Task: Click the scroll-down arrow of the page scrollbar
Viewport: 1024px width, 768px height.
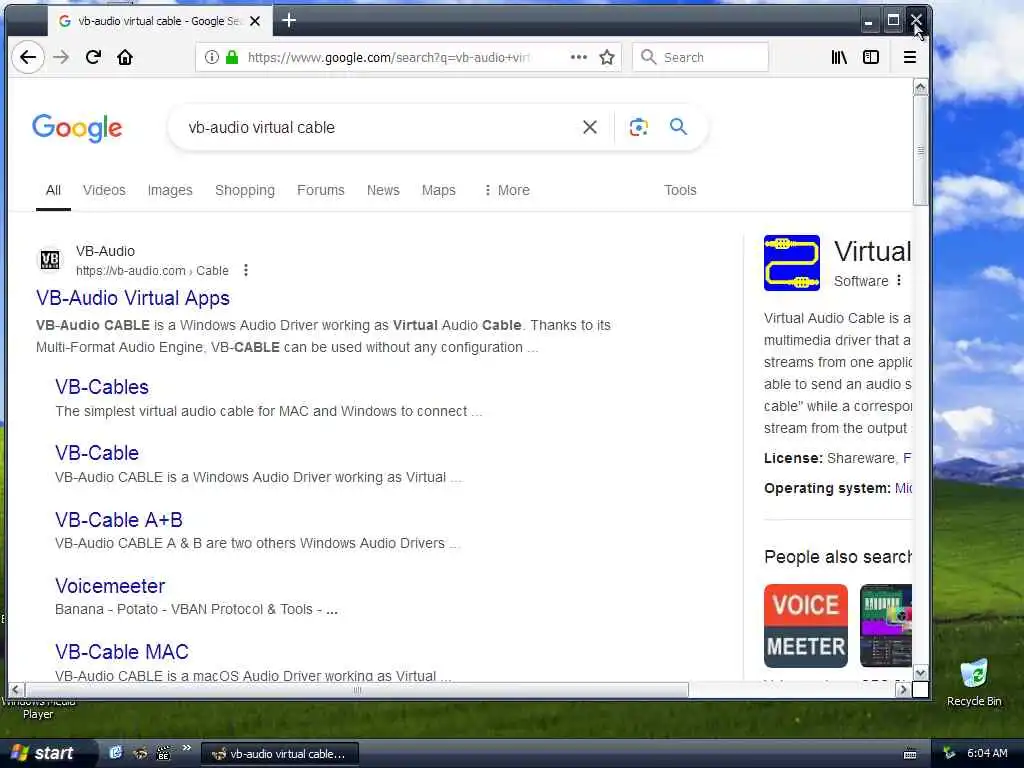Action: (x=920, y=673)
